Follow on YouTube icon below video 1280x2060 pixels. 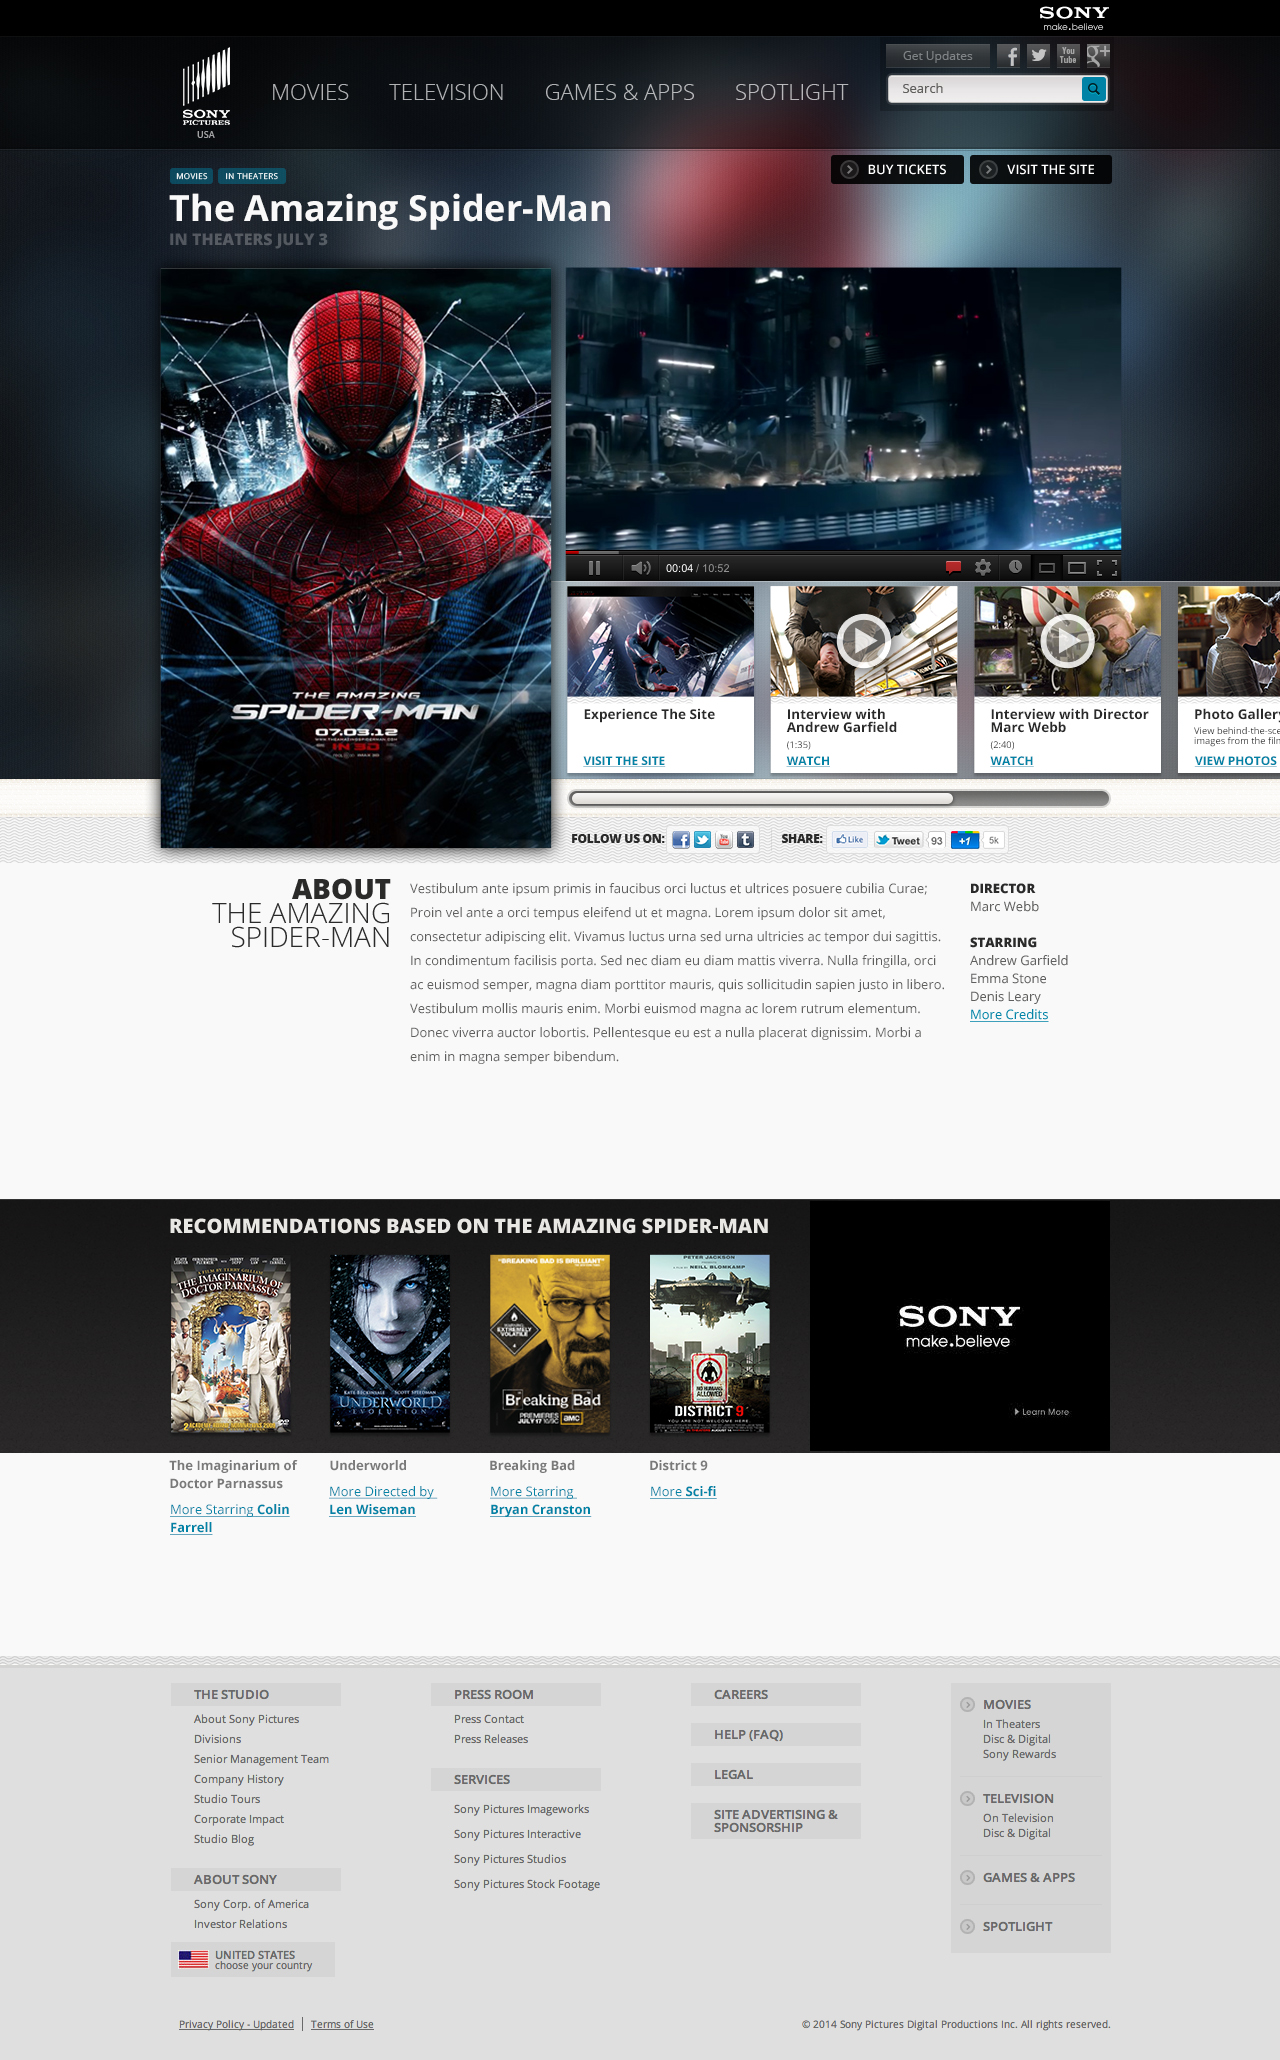724,839
